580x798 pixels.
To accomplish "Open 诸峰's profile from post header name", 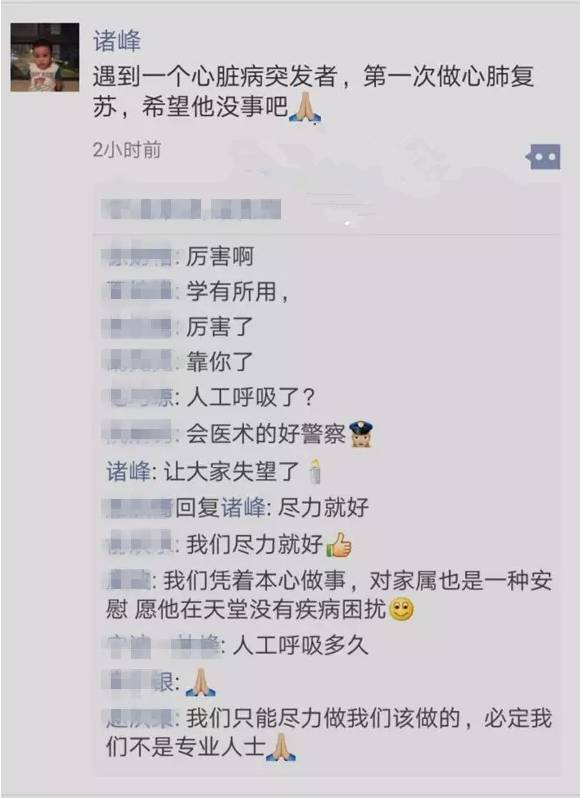I will [117, 41].
